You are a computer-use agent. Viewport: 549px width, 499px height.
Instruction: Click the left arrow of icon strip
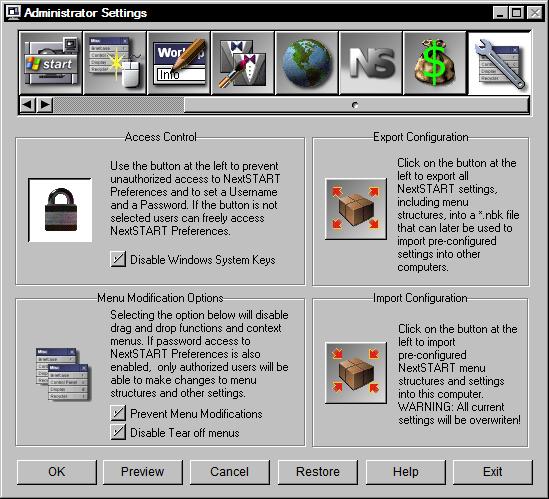(x=28, y=105)
